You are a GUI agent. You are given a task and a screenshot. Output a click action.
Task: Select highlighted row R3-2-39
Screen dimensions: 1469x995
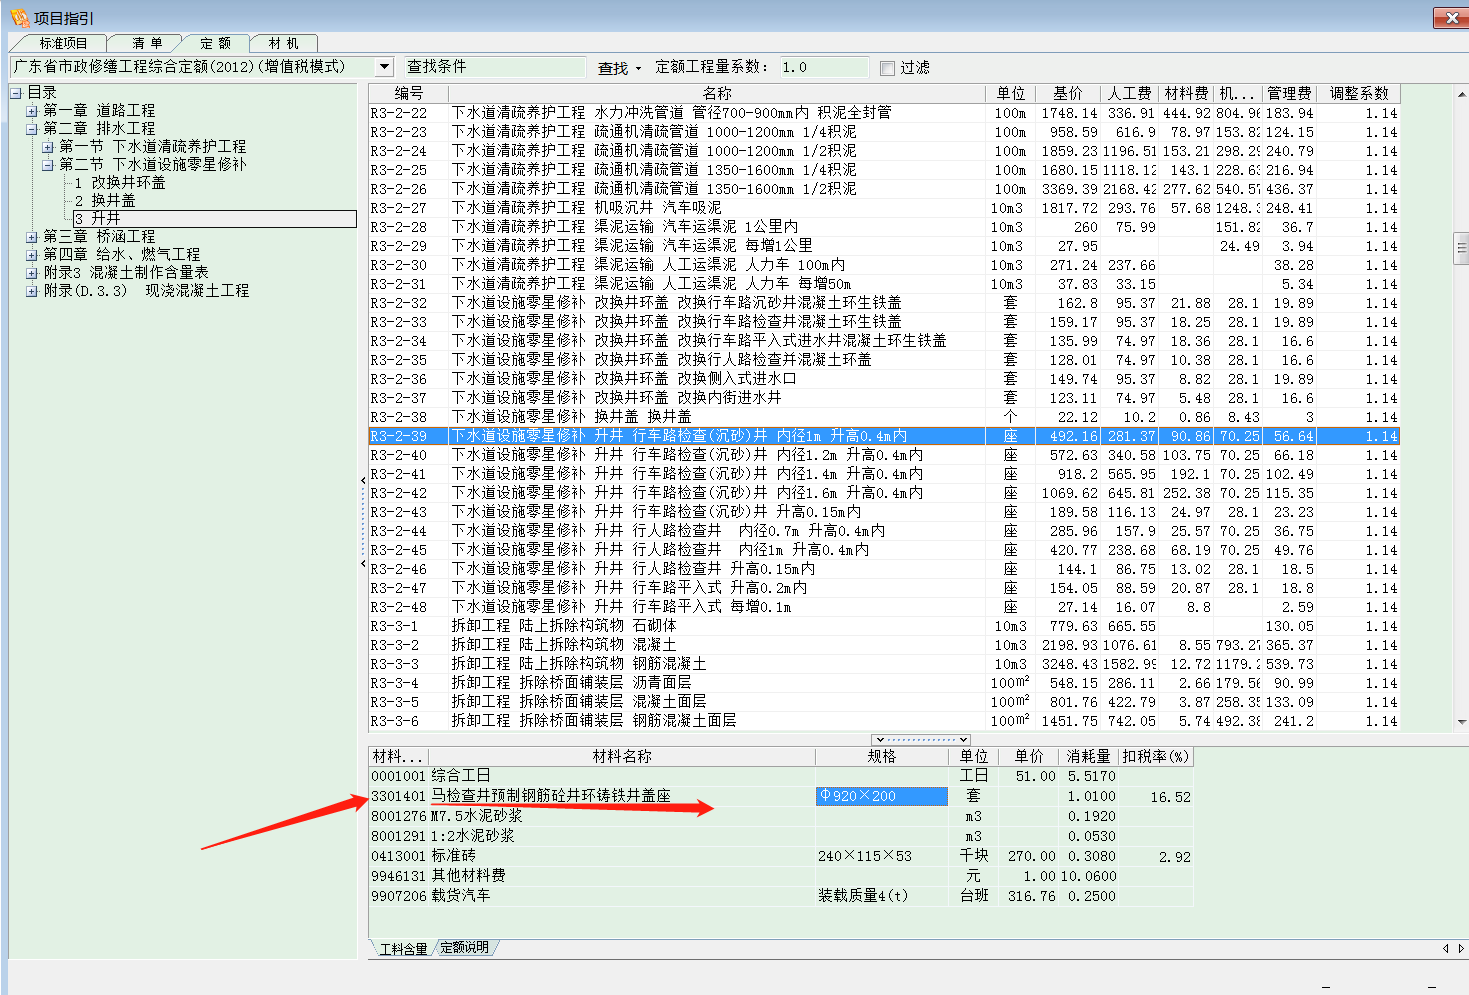[884, 436]
